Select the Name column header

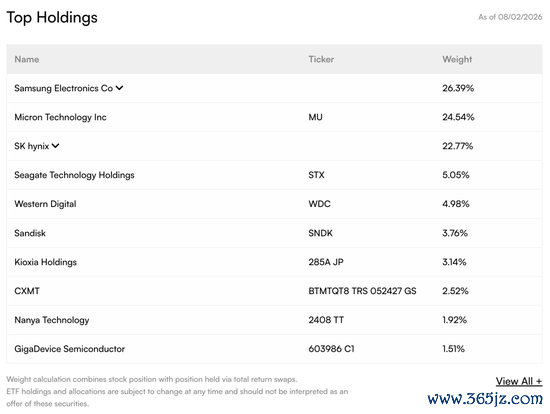tap(27, 59)
